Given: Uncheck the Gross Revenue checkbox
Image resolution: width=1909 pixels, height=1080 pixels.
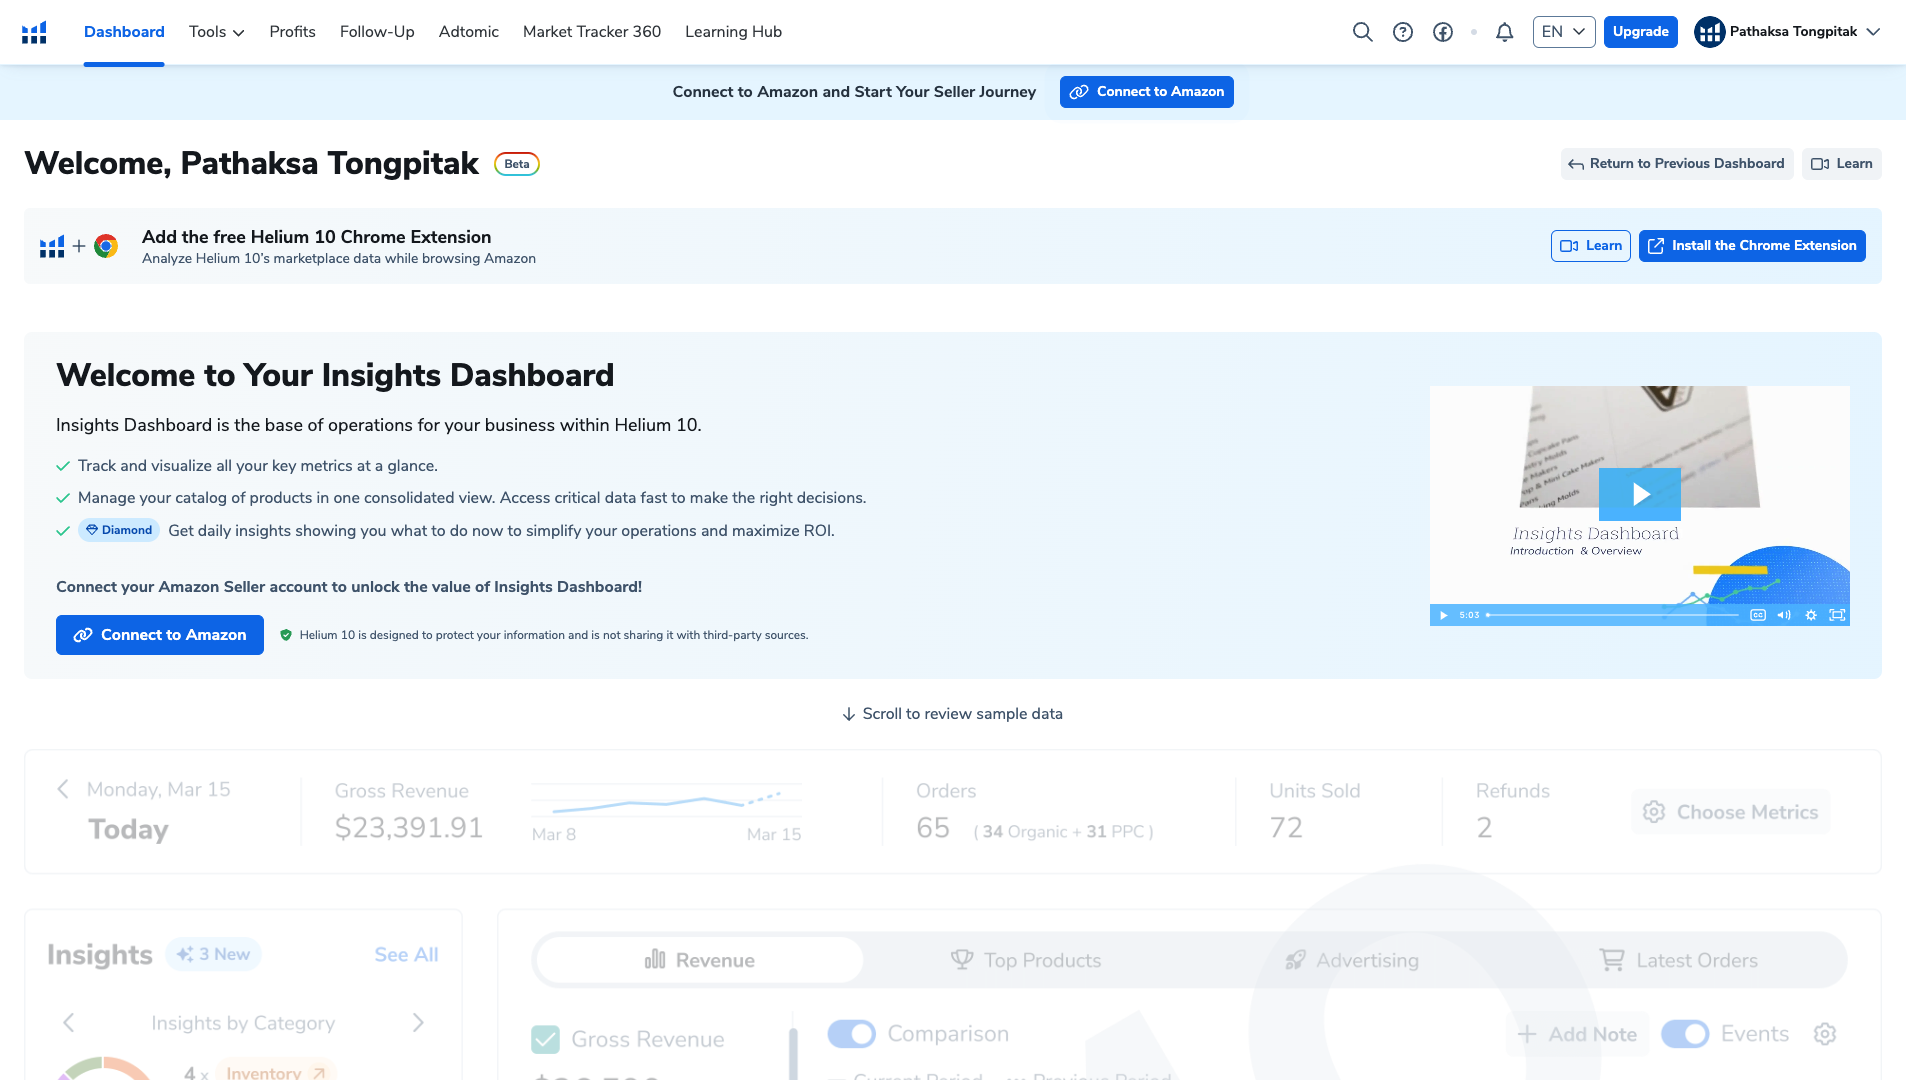Looking at the screenshot, I should coord(545,1039).
